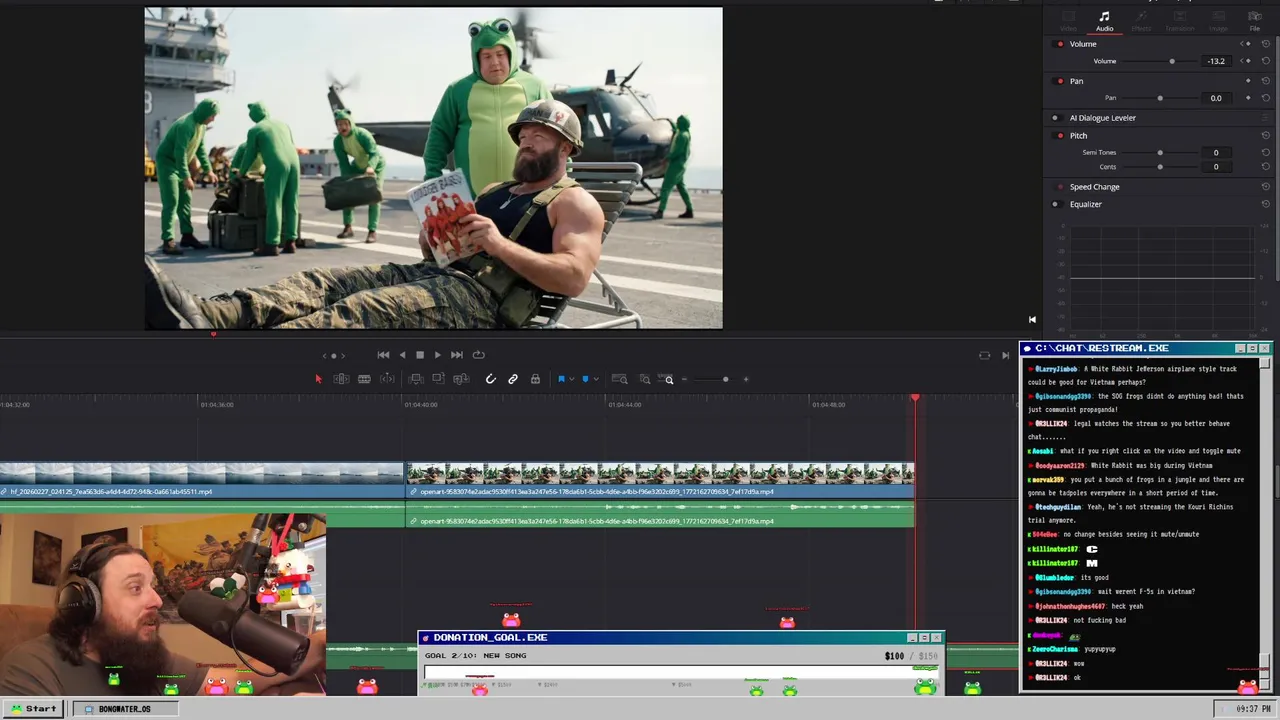The height and width of the screenshot is (720, 1280).
Task: Select the Selection Mode arrow tool
Action: coord(319,379)
